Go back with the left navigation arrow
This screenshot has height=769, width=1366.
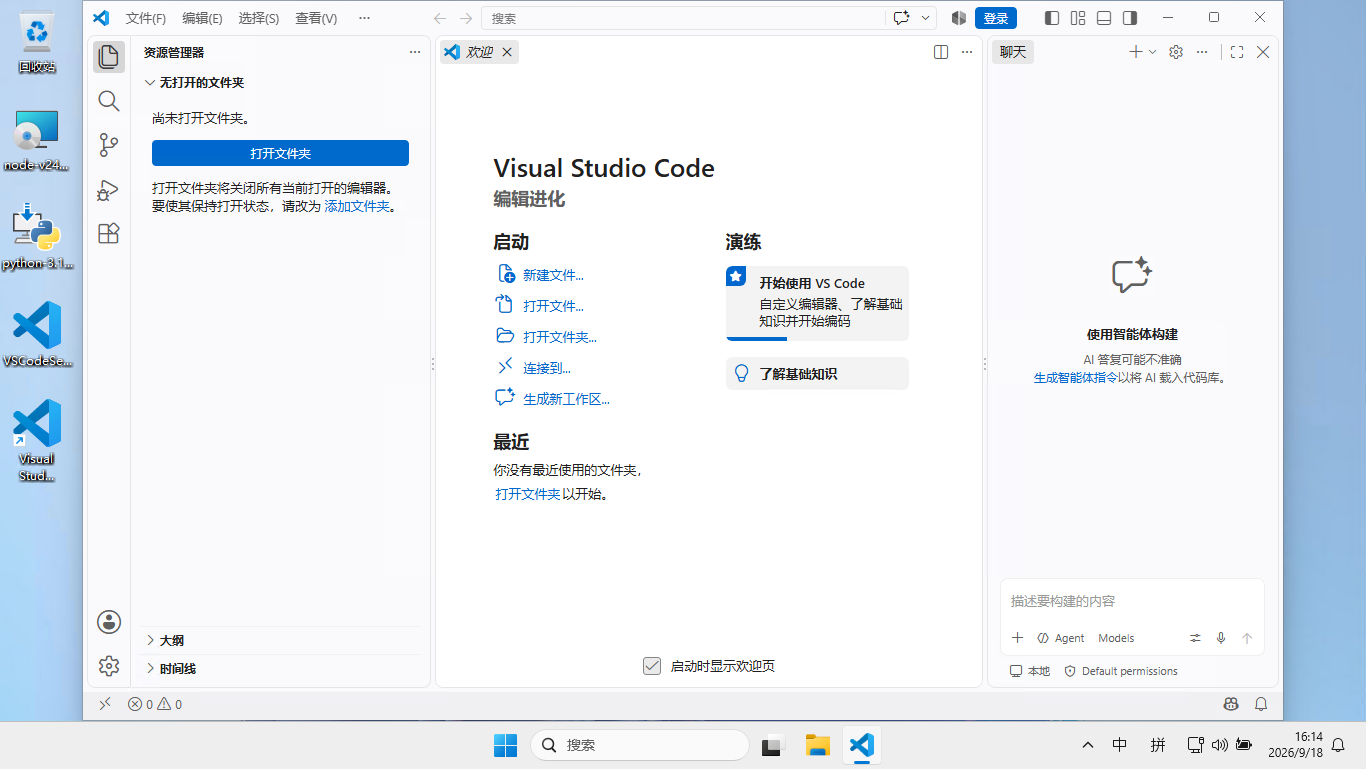(441, 18)
